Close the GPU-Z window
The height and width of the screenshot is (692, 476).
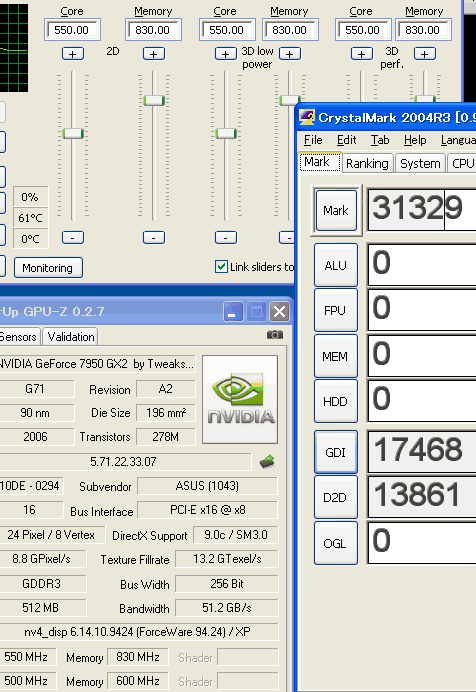click(x=279, y=312)
